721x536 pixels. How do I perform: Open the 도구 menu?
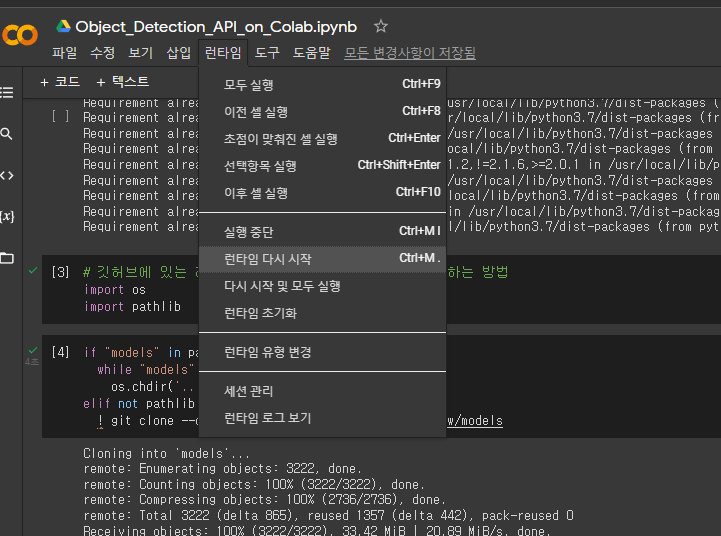tap(267, 52)
